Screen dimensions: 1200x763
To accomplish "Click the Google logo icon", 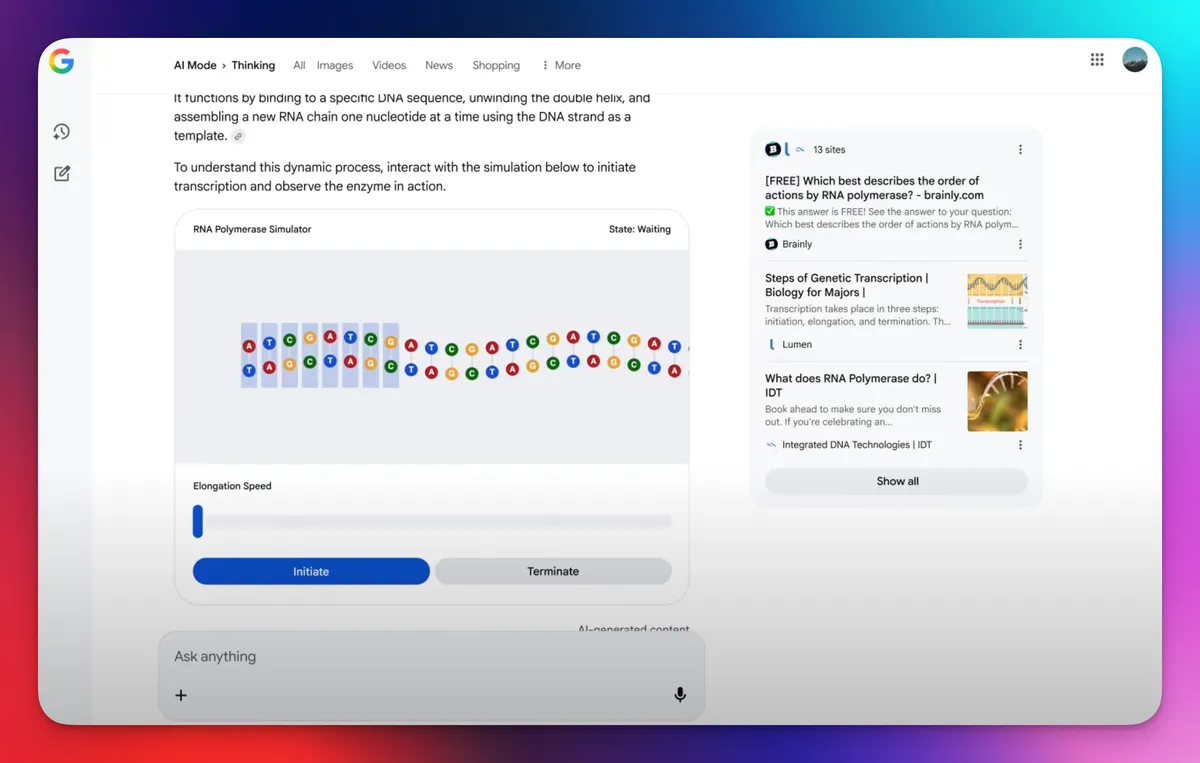I will click(x=62, y=62).
